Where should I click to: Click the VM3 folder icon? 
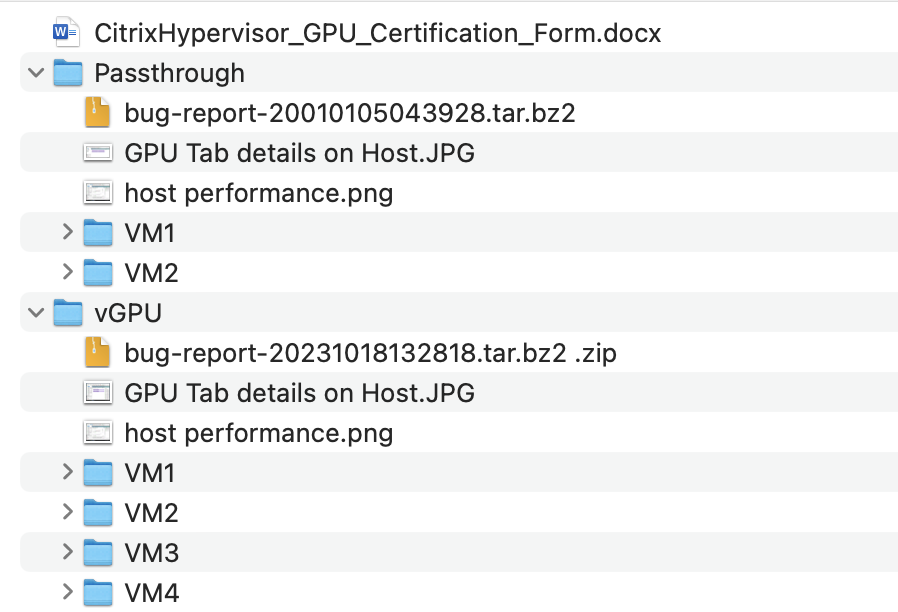click(x=97, y=552)
